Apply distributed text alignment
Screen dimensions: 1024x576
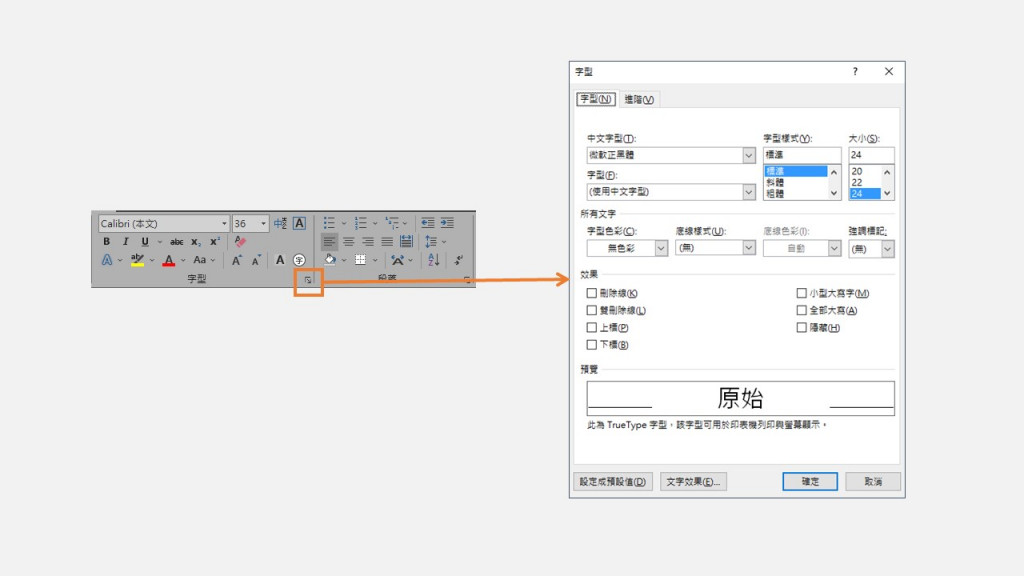tap(406, 242)
